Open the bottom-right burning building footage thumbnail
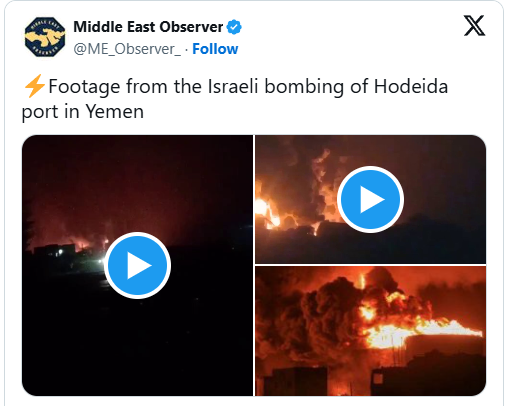The image size is (513, 406). click(370, 331)
